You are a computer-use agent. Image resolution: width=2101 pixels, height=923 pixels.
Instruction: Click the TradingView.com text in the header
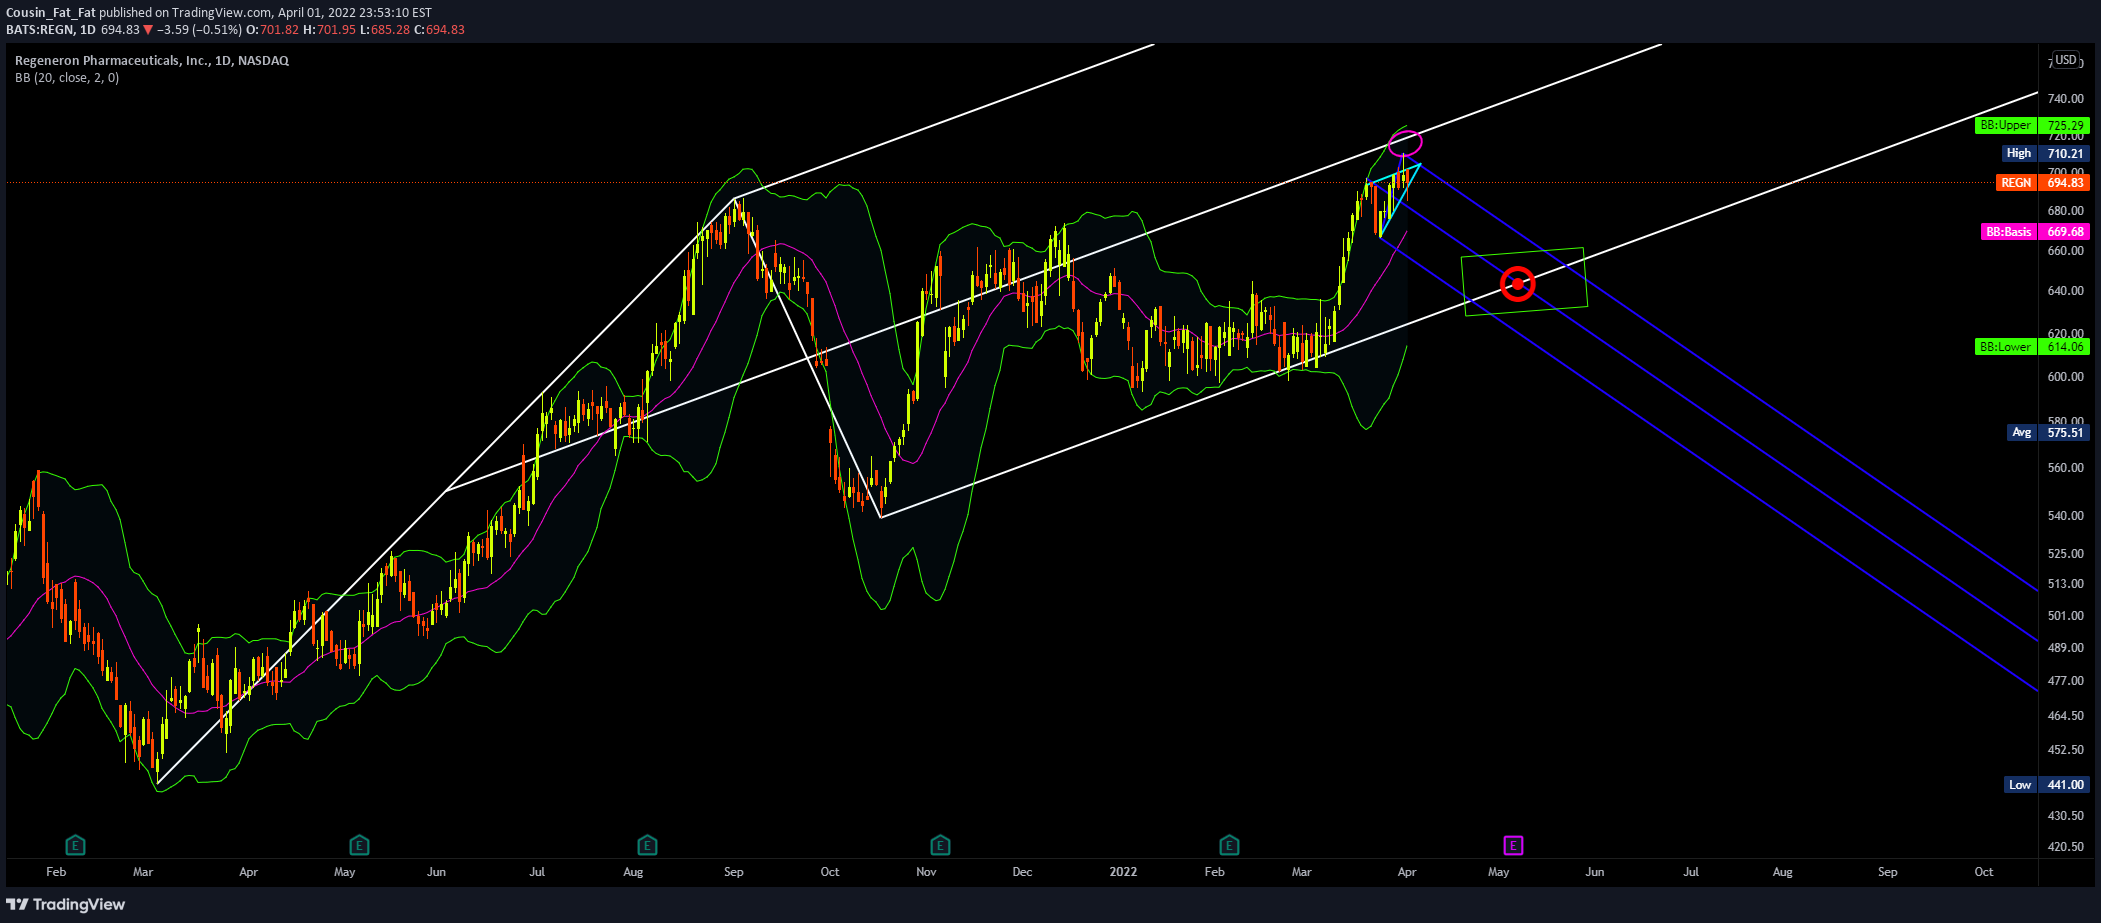tap(222, 13)
